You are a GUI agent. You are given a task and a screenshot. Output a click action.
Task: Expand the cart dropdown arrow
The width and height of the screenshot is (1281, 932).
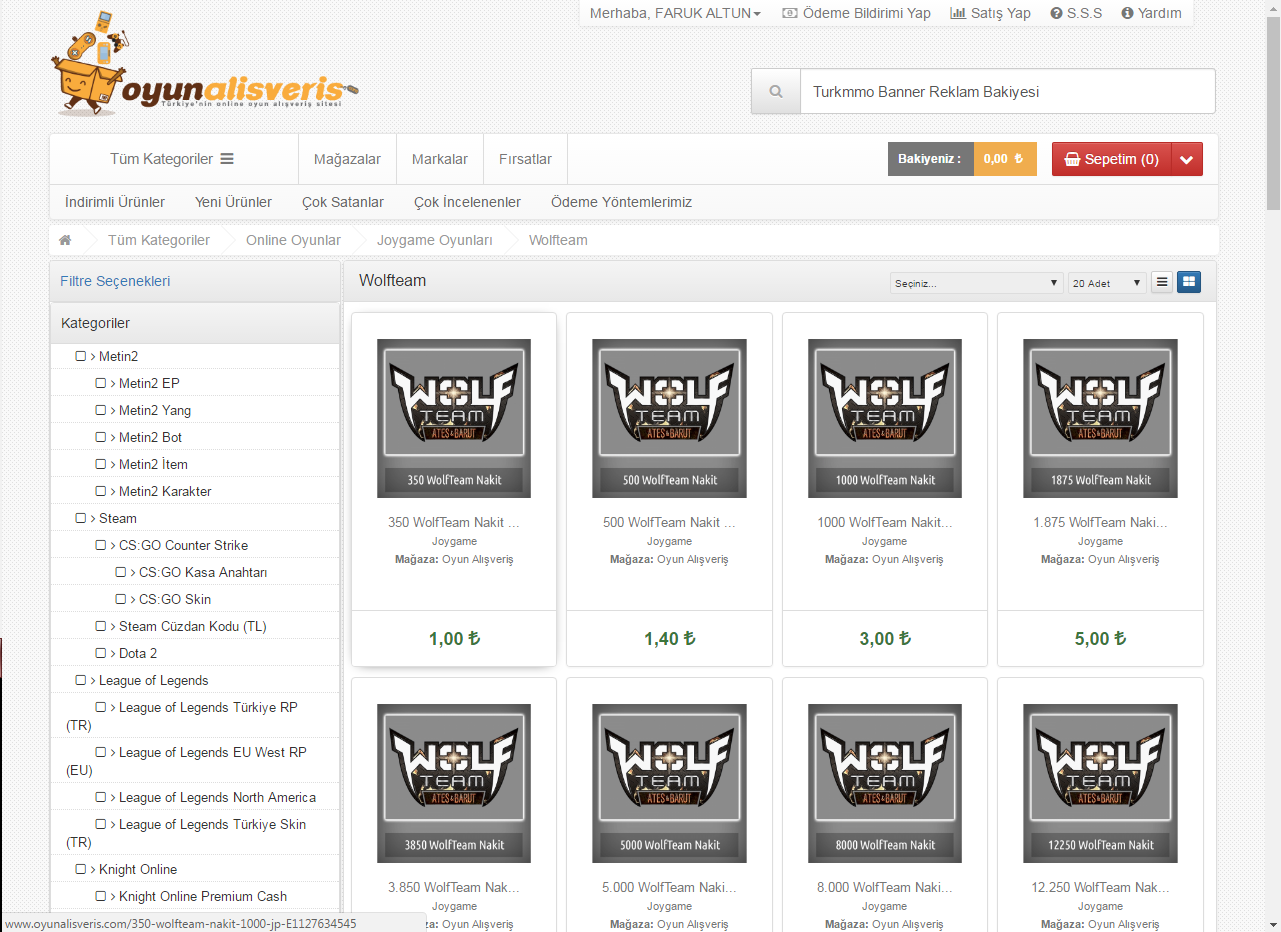(x=1187, y=159)
